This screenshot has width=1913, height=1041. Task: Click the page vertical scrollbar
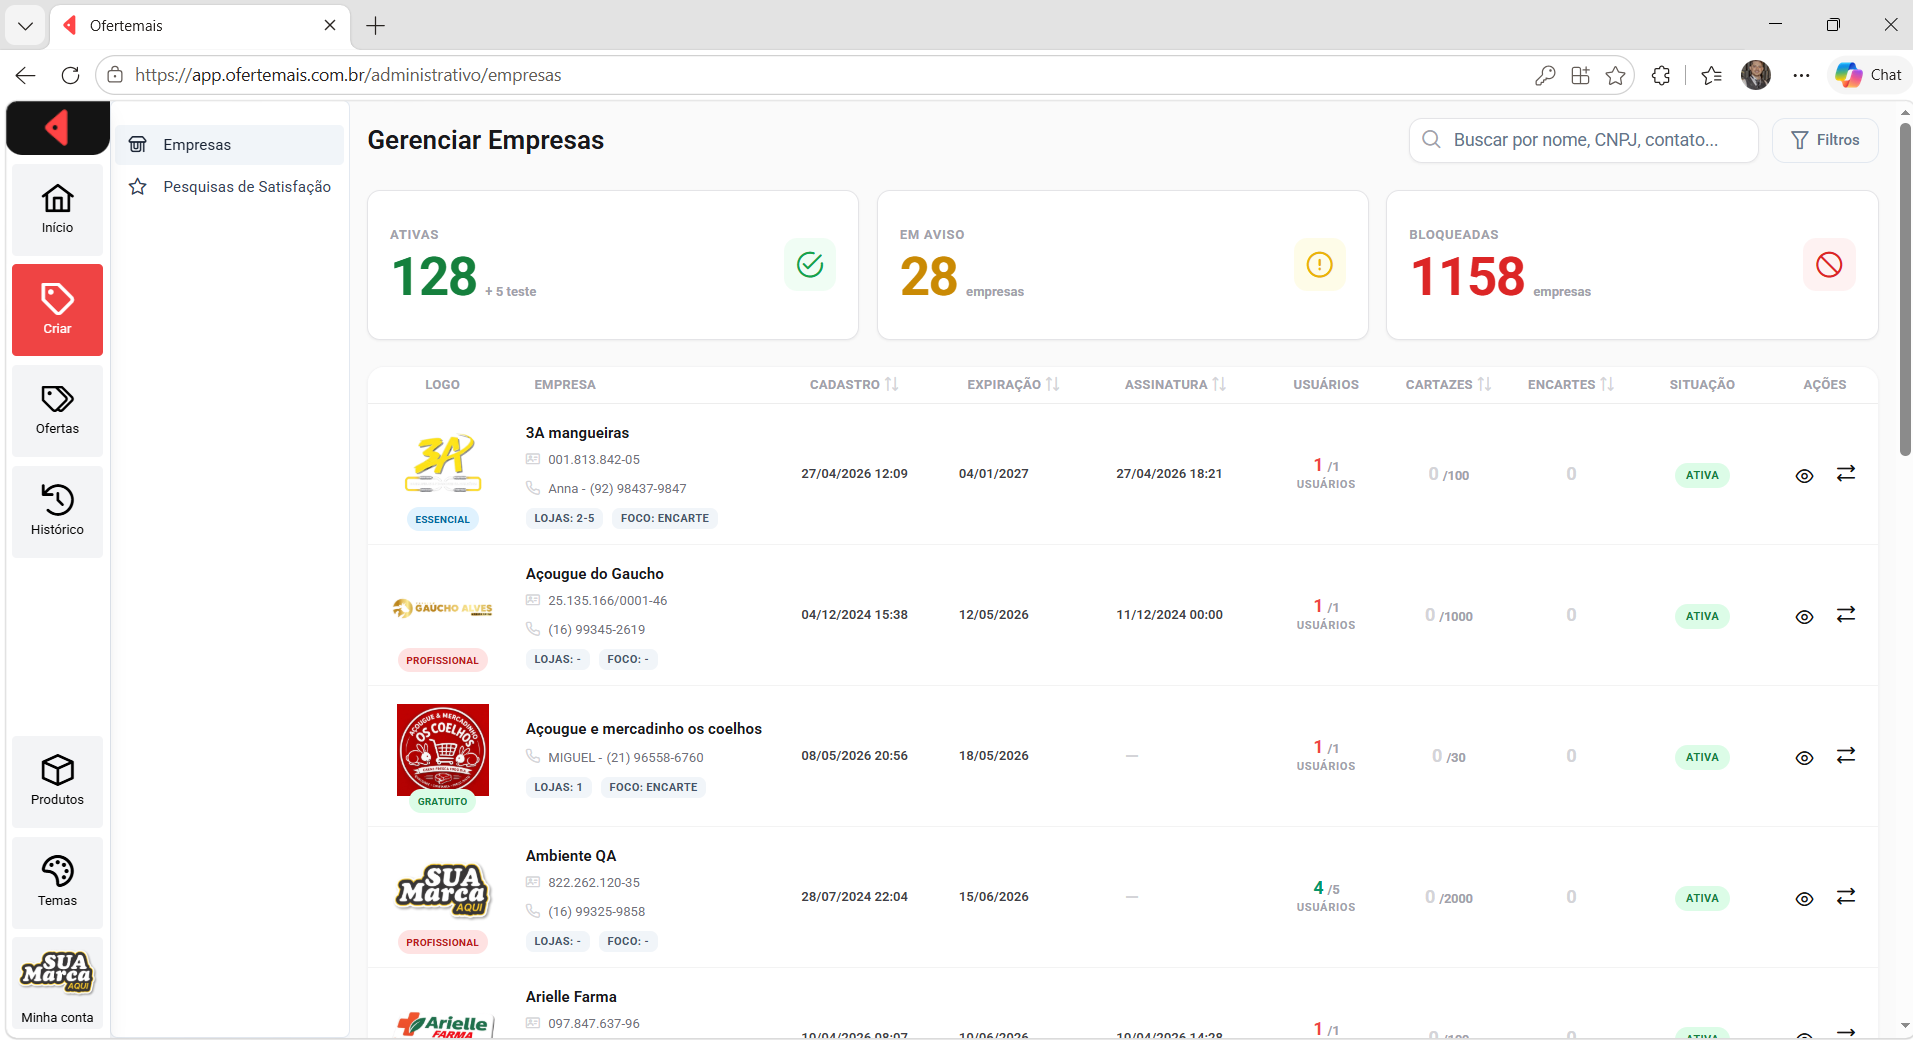[1905, 290]
